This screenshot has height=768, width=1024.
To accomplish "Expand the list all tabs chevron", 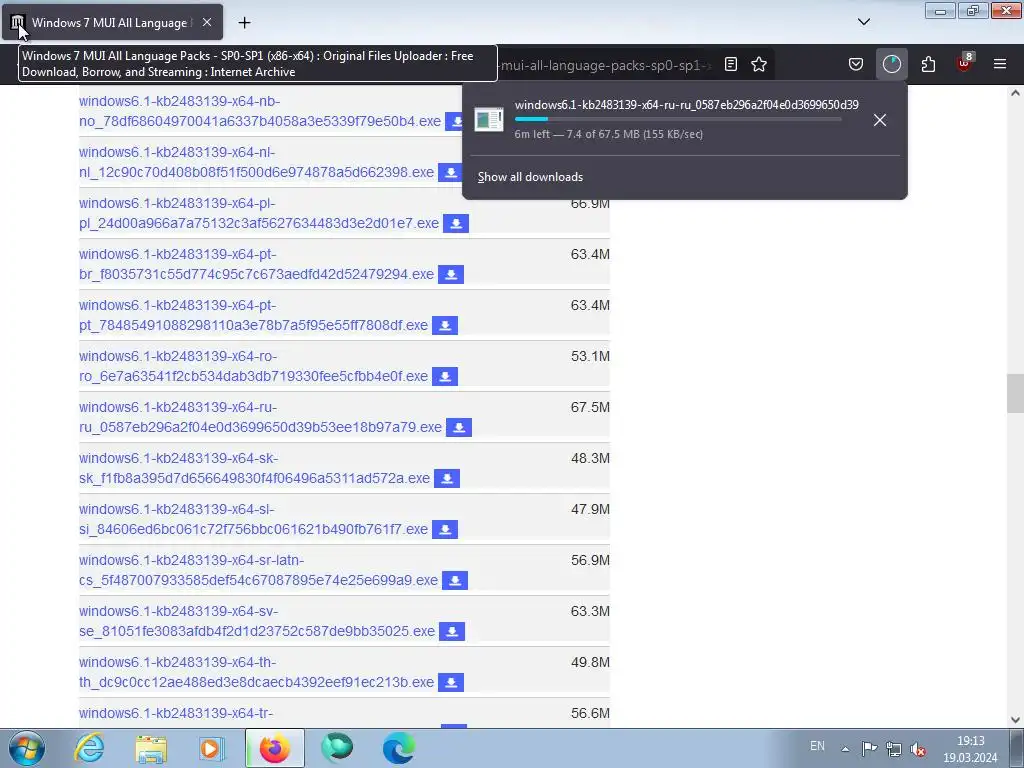I will 863,22.
